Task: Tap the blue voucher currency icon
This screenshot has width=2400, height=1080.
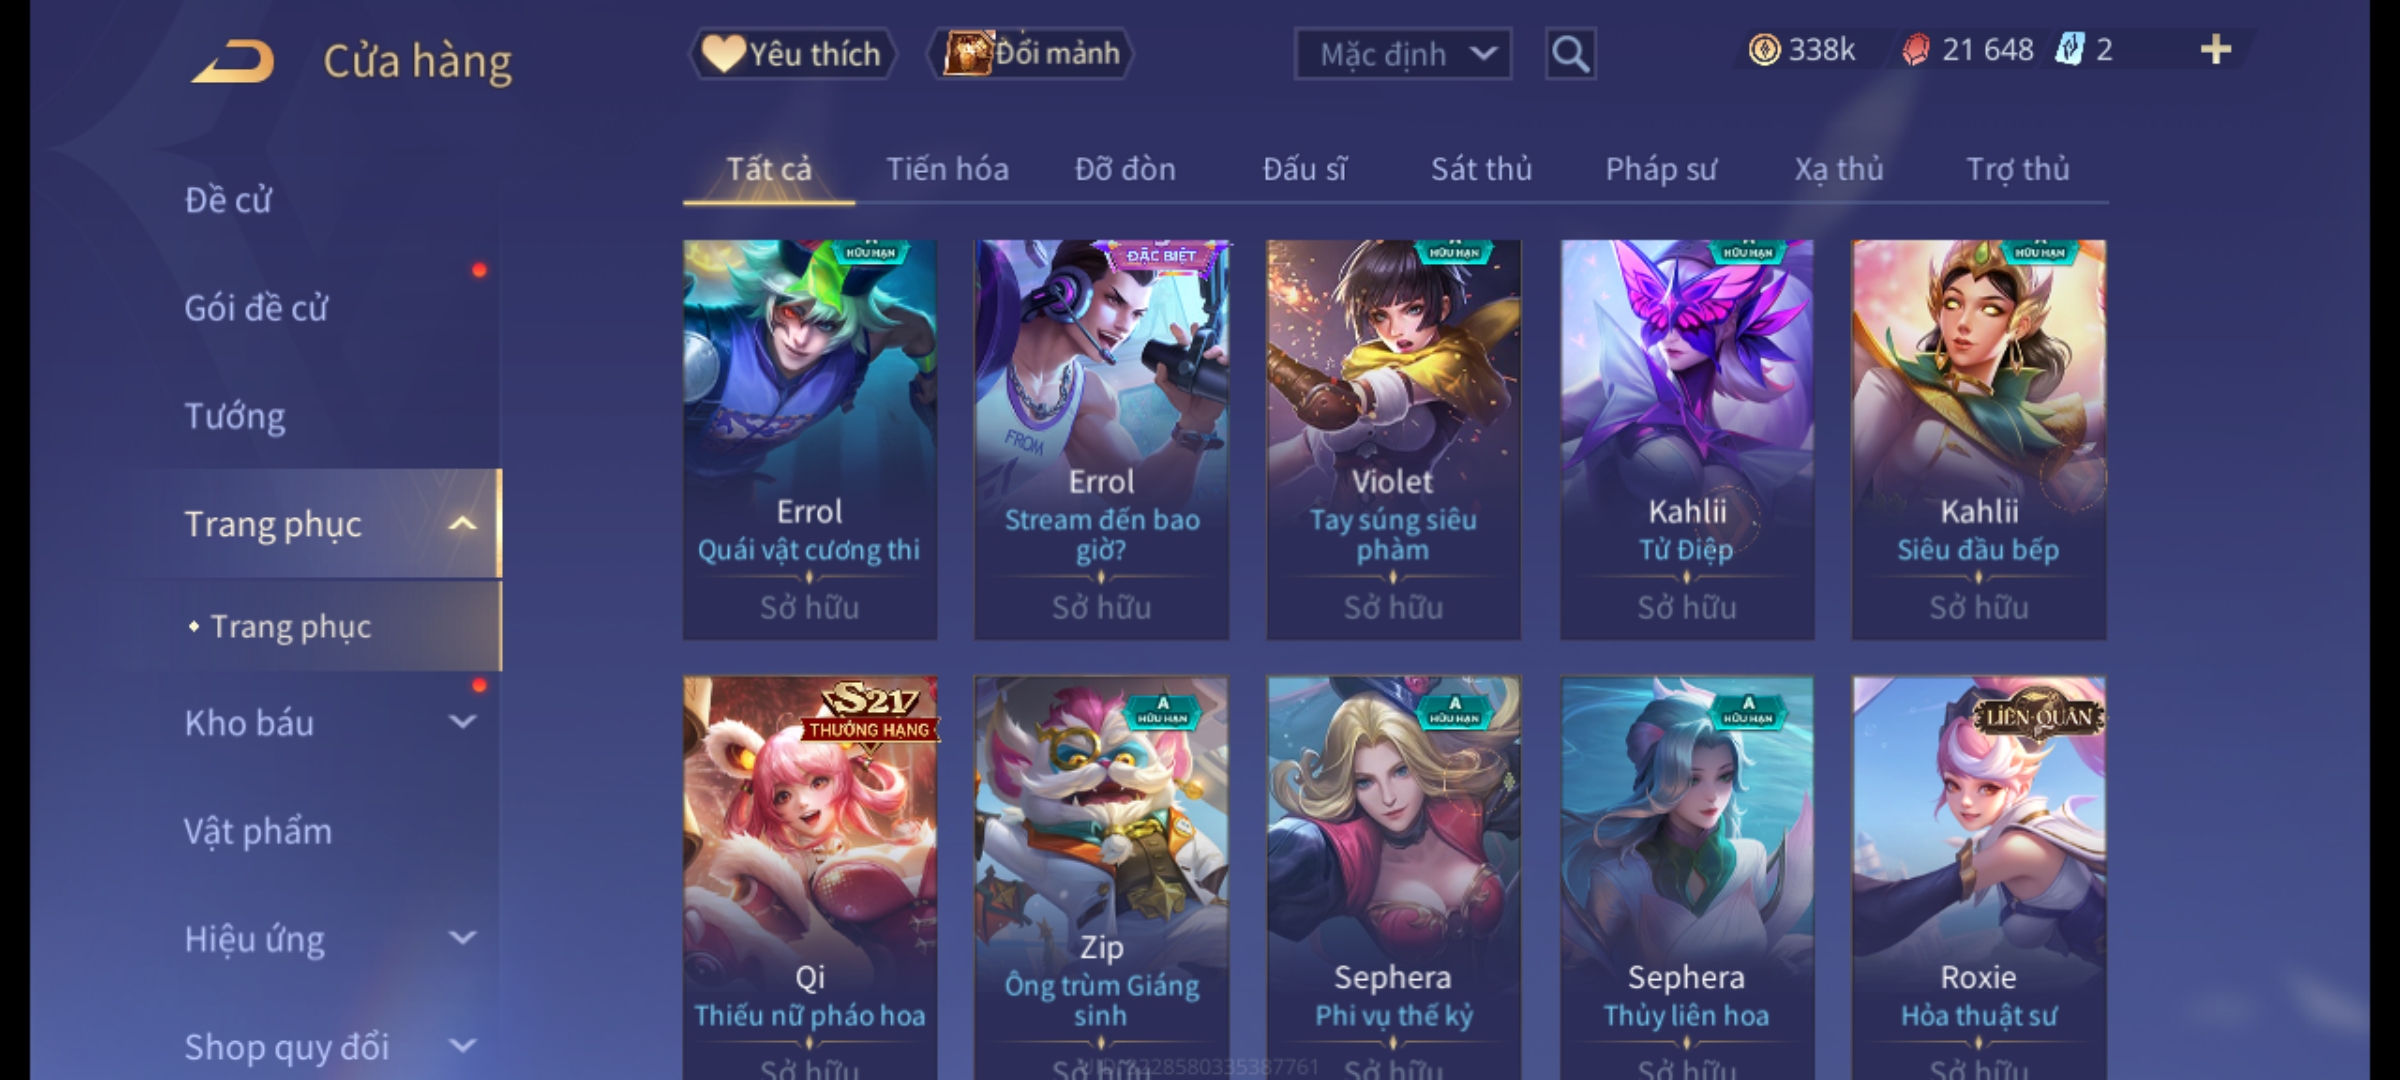Action: 2069,50
